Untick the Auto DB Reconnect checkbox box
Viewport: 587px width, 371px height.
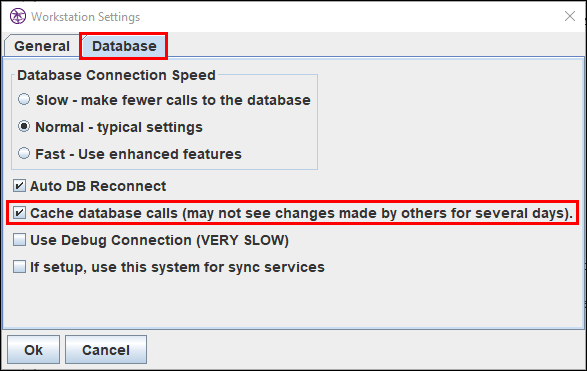19,186
